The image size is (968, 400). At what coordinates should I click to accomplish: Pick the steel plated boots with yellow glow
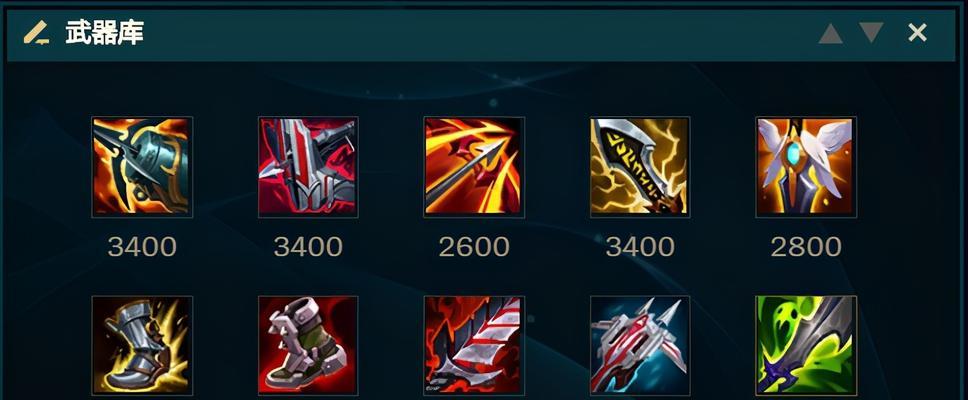coord(142,346)
